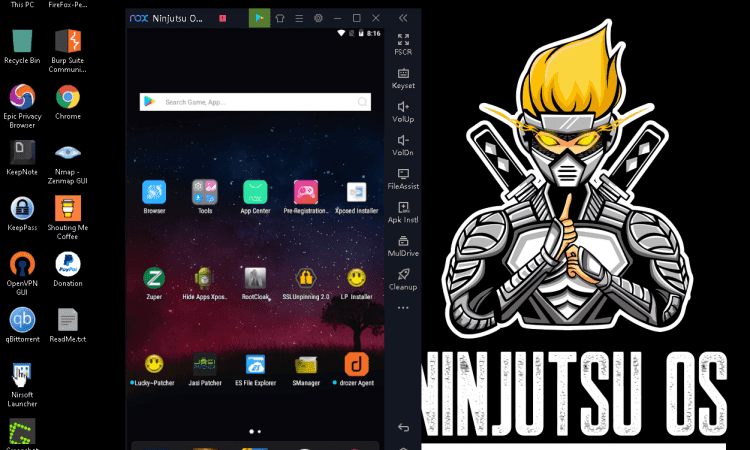Select Burp Suite Community desktop icon
750x450 pixels.
point(67,51)
